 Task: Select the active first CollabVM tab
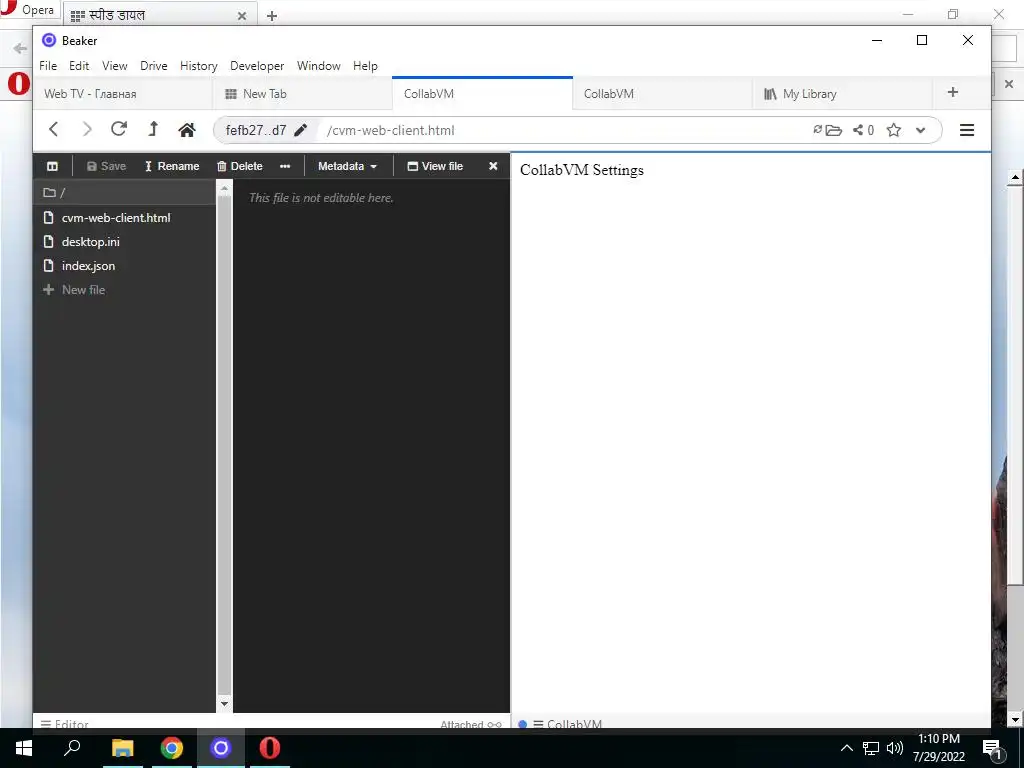point(482,93)
